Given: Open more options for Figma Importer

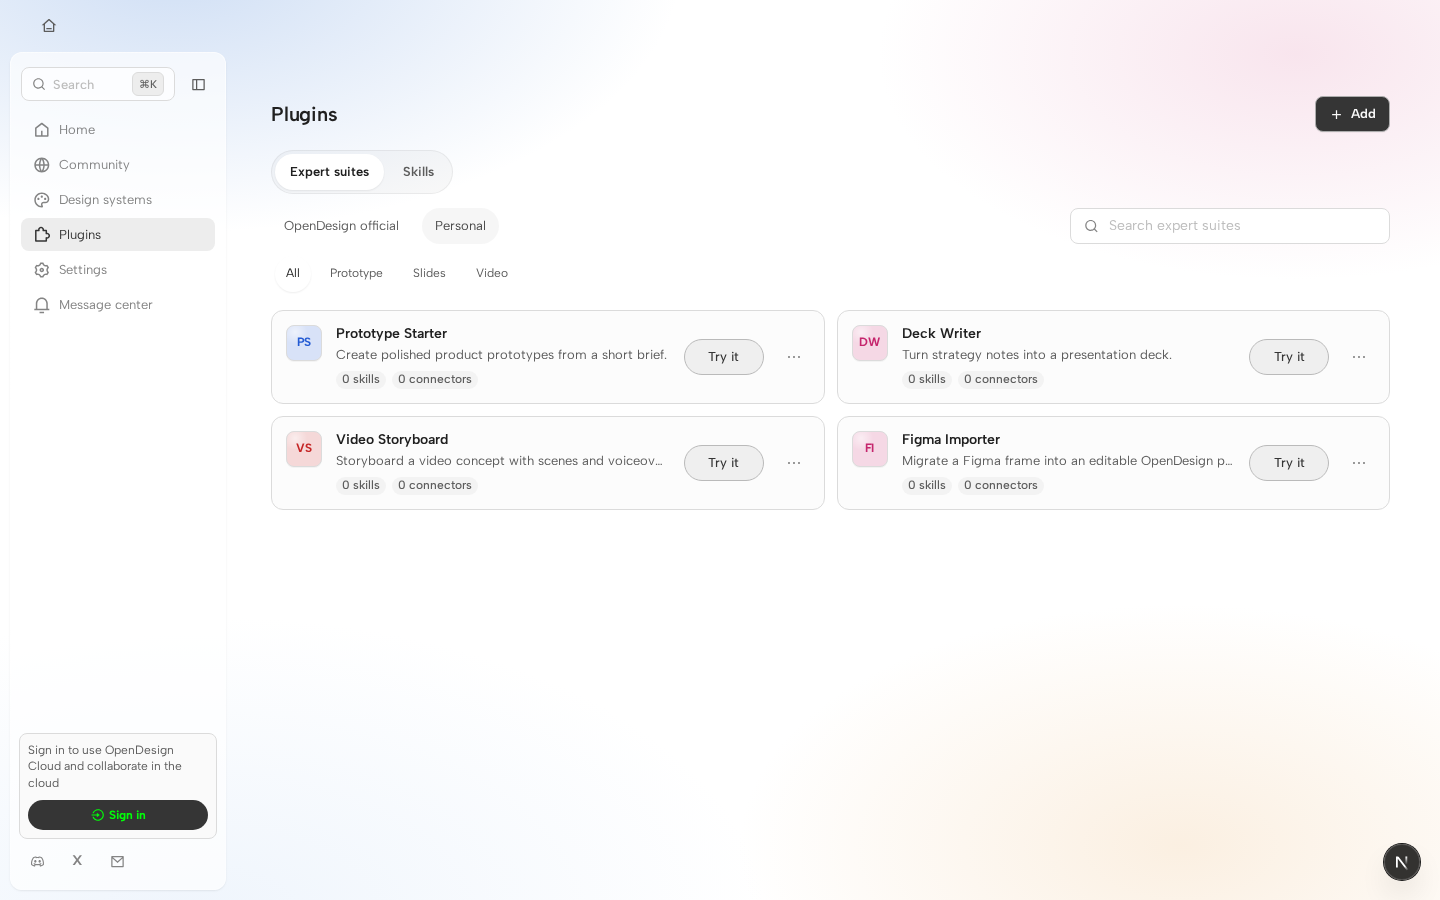Looking at the screenshot, I should click(1359, 463).
